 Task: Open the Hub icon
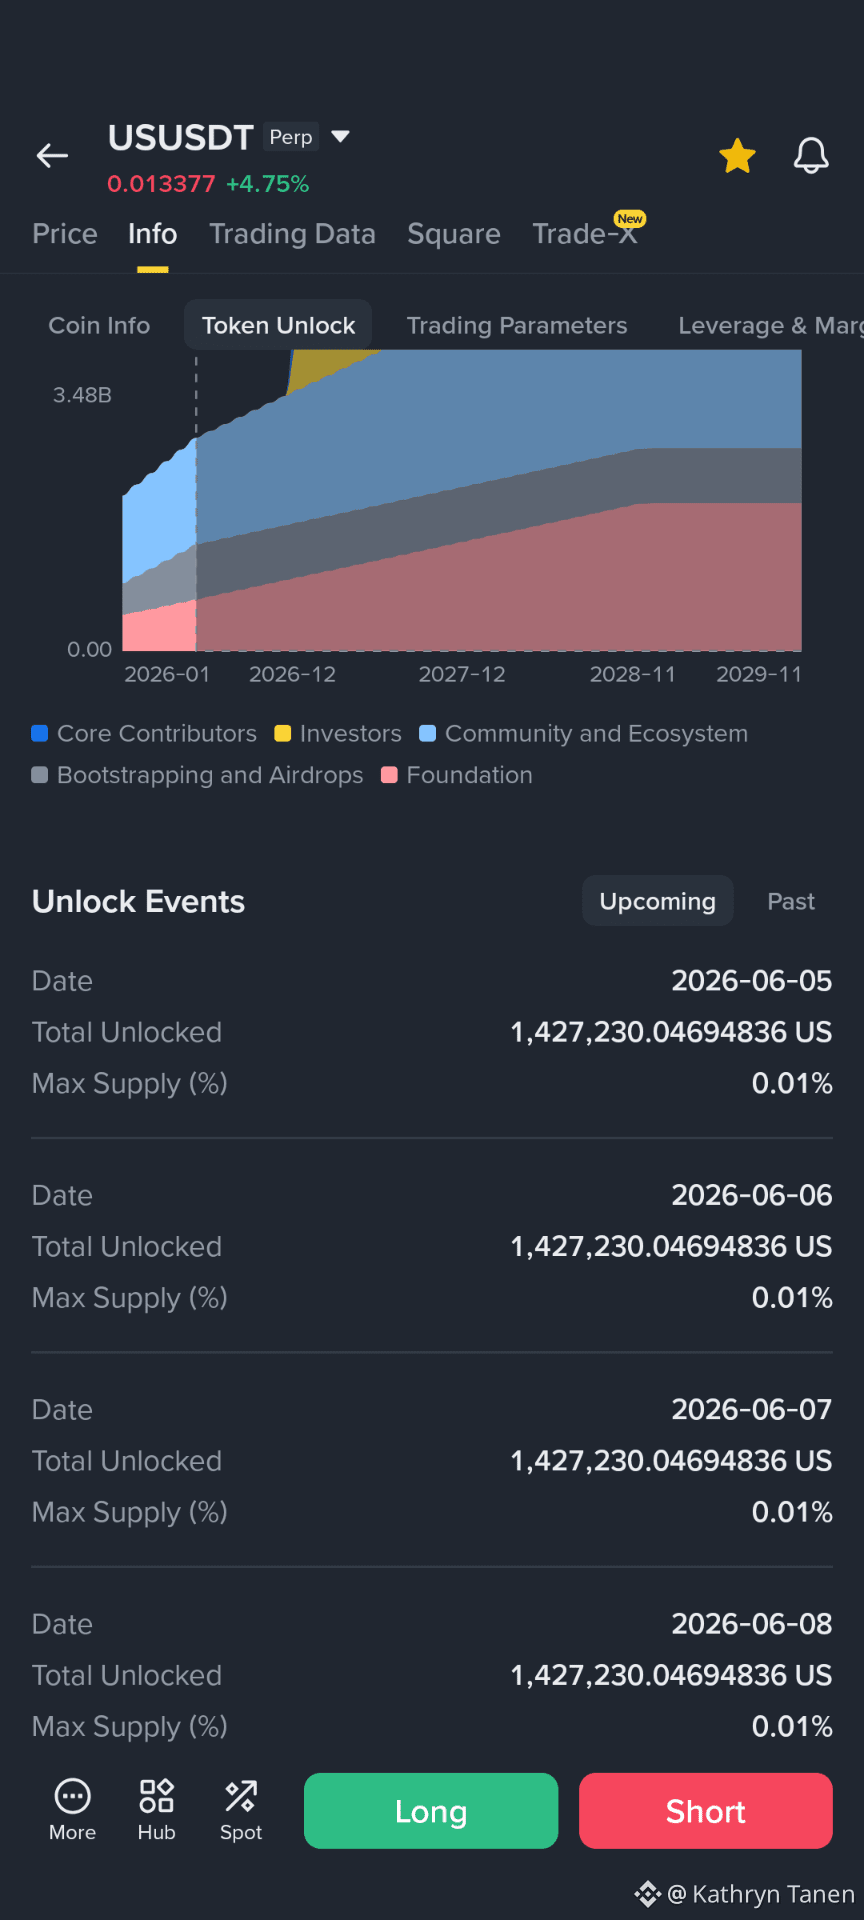point(157,1797)
